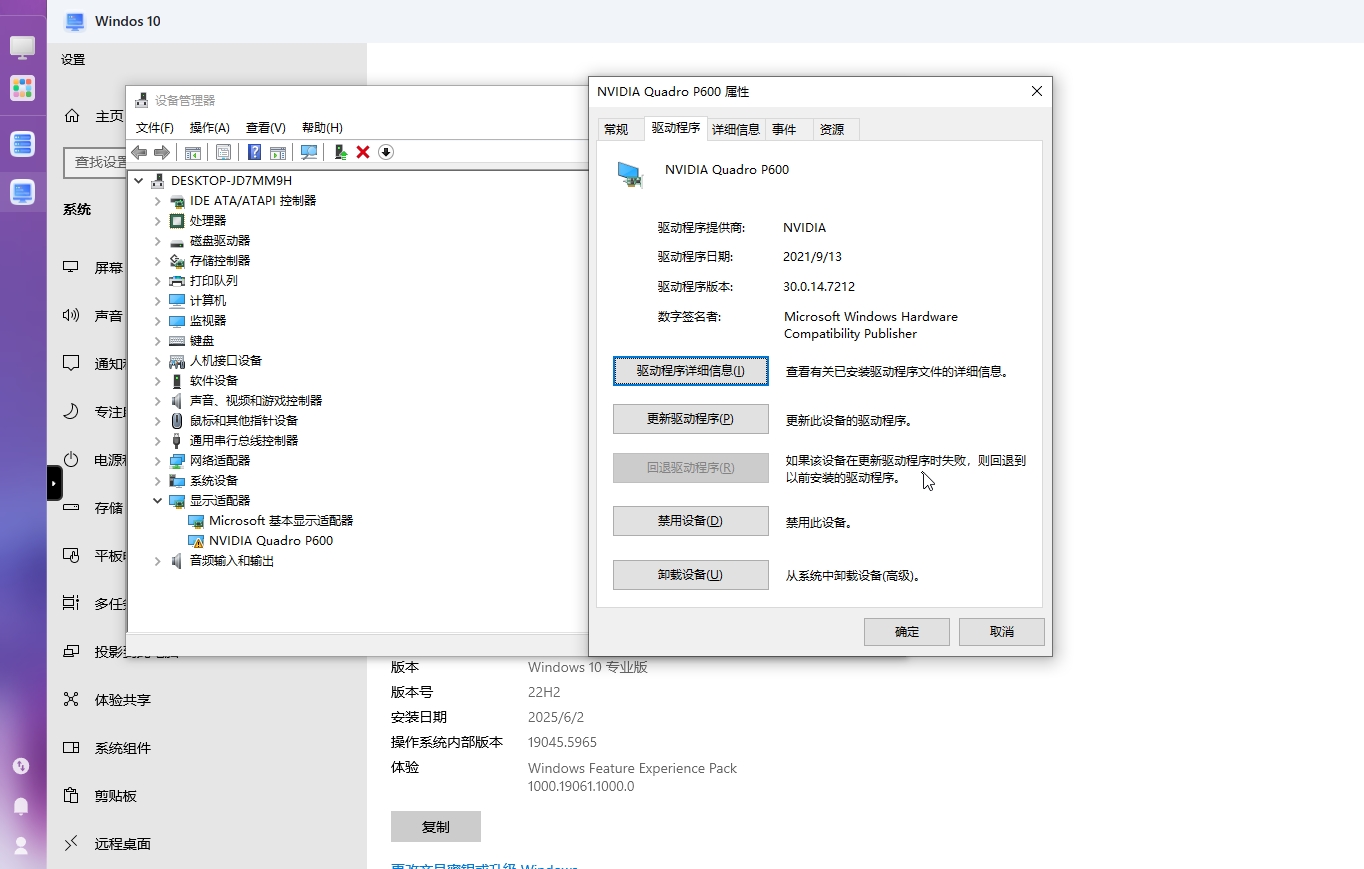
Task: Open the 查看(V) menu
Action: click(265, 128)
